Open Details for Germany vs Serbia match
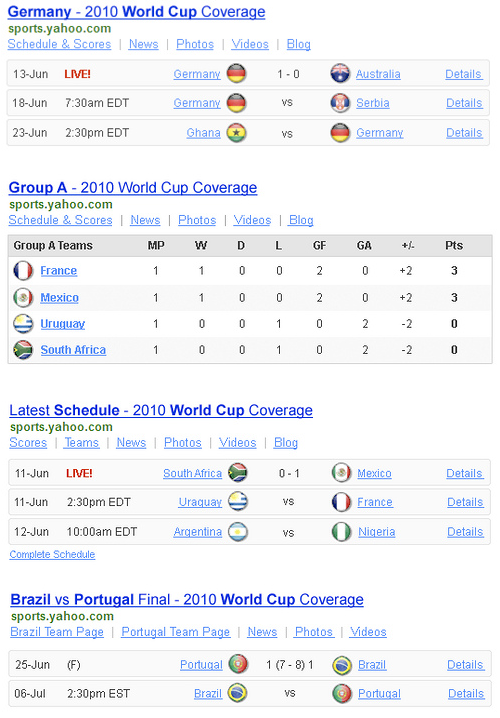This screenshot has height=718, width=500. pyautogui.click(x=464, y=103)
